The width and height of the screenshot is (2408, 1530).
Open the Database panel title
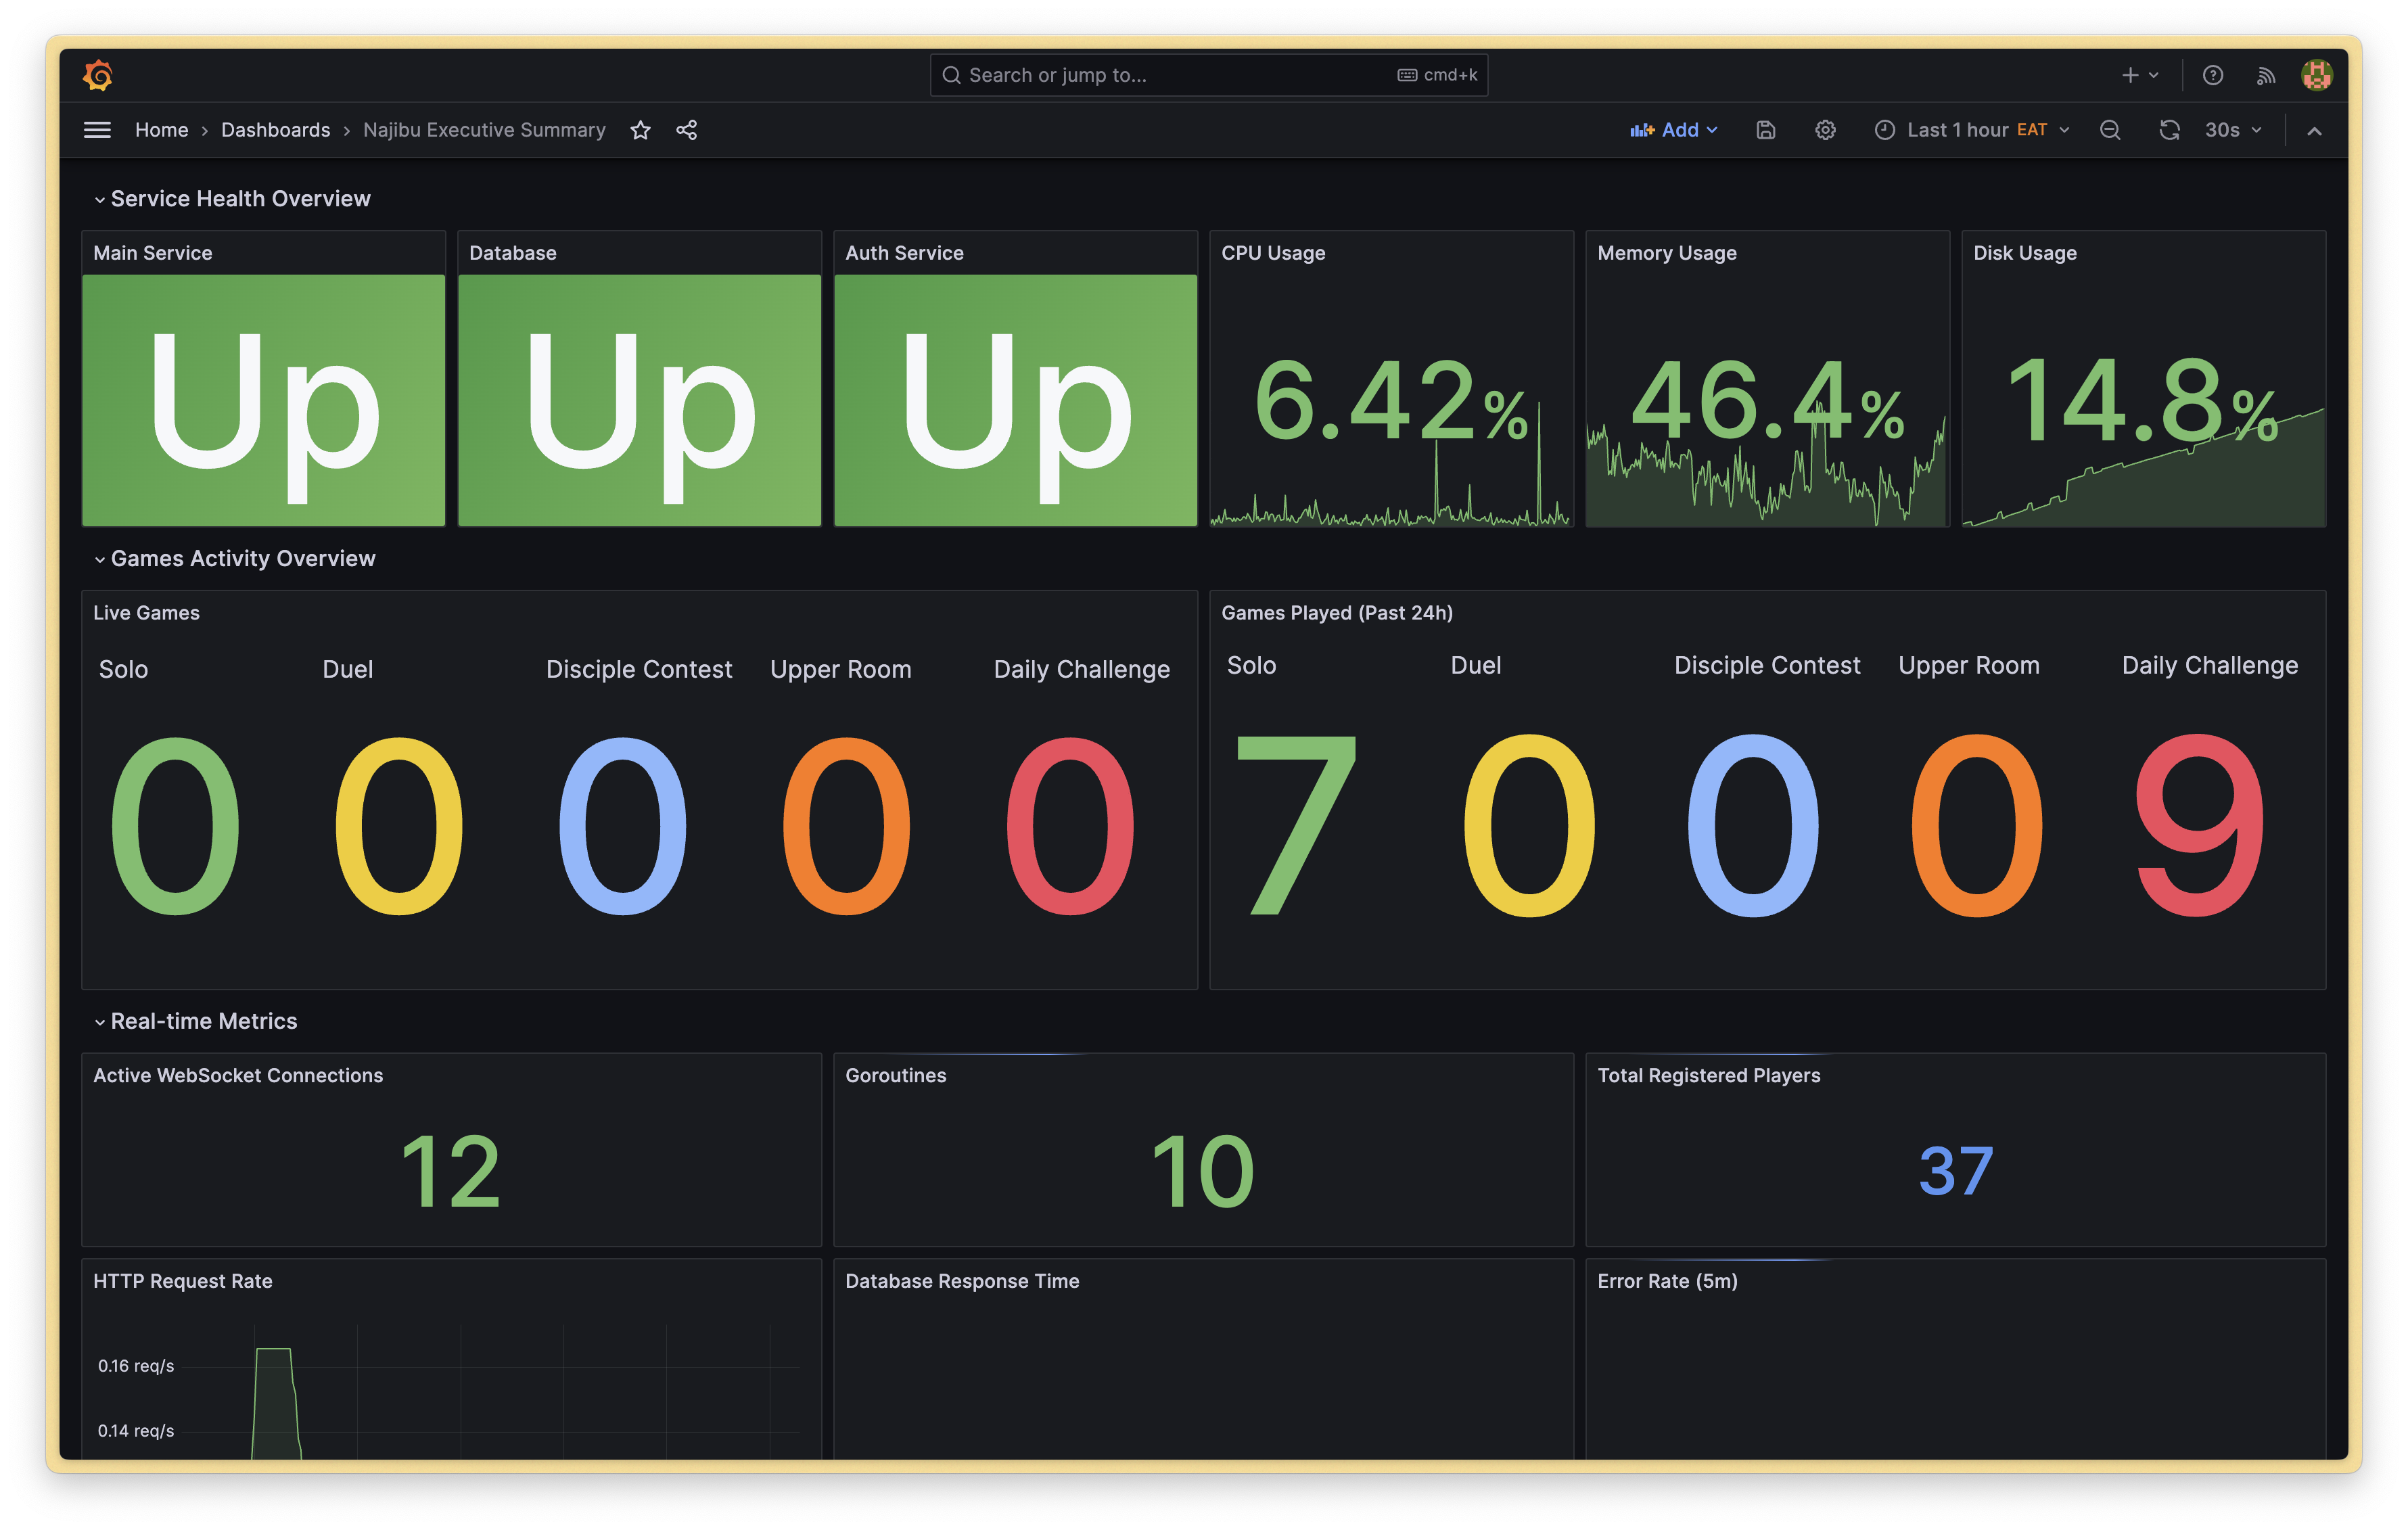tap(513, 253)
